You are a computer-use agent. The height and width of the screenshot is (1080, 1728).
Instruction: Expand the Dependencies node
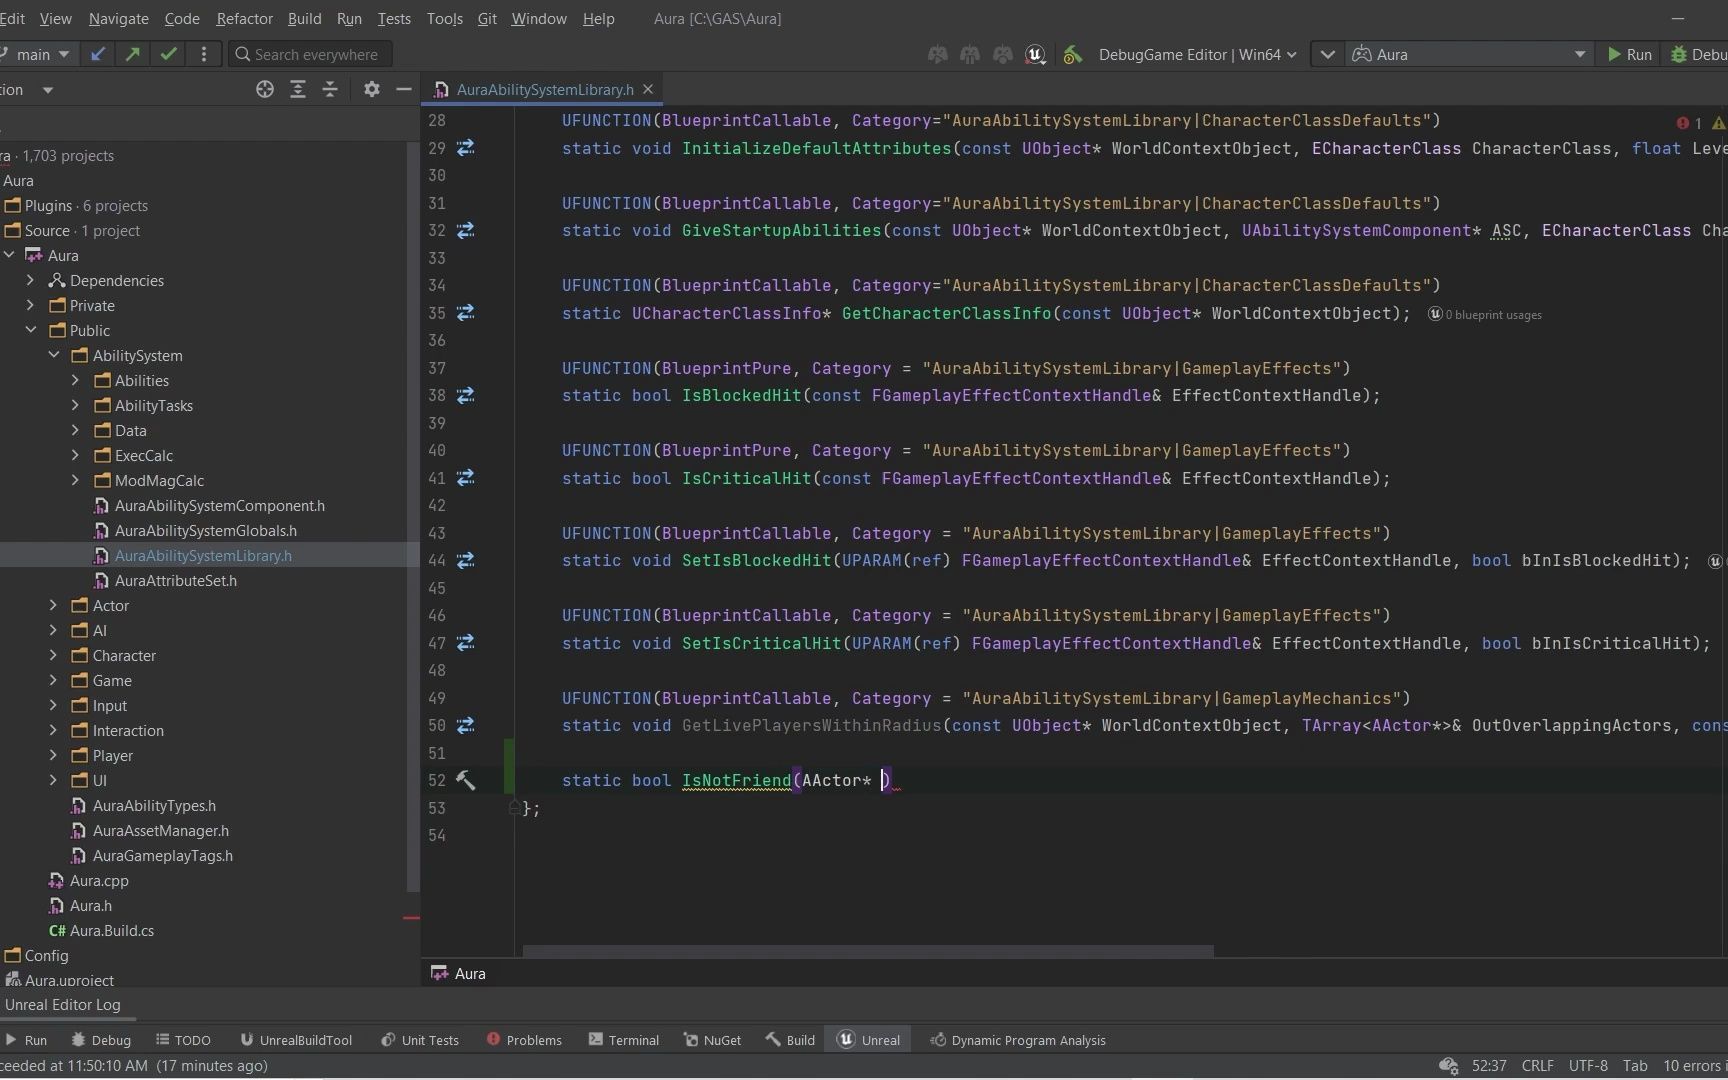pyautogui.click(x=30, y=281)
